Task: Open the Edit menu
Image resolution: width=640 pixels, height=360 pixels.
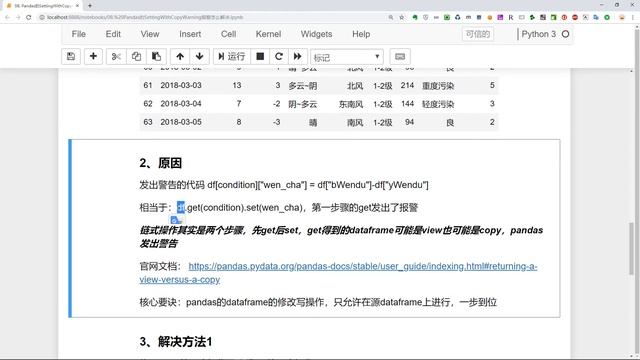Action: (113, 34)
